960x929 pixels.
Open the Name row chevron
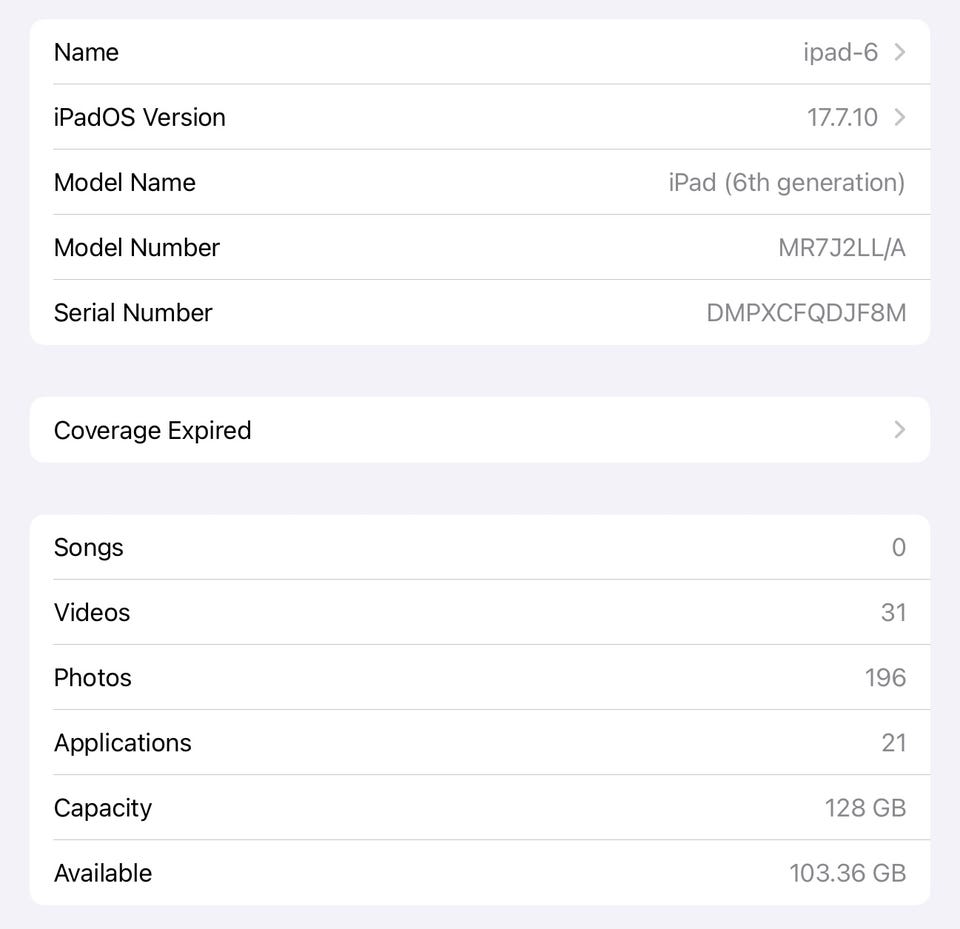pos(899,52)
